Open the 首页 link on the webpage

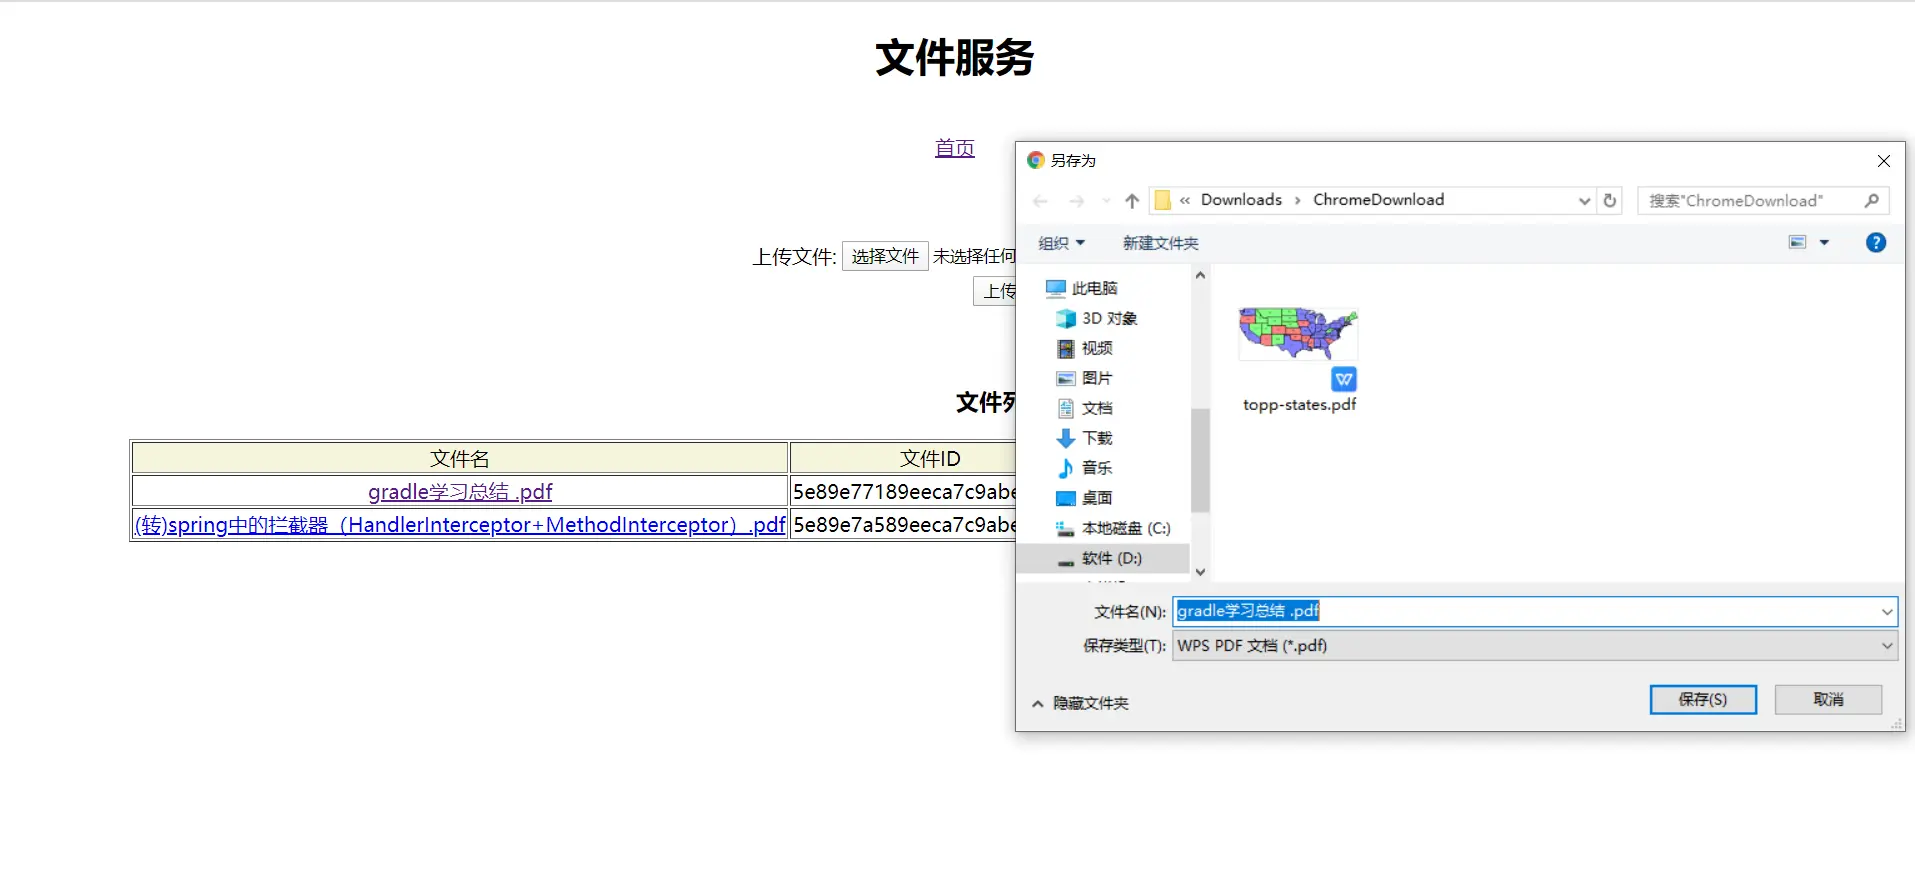point(954,148)
